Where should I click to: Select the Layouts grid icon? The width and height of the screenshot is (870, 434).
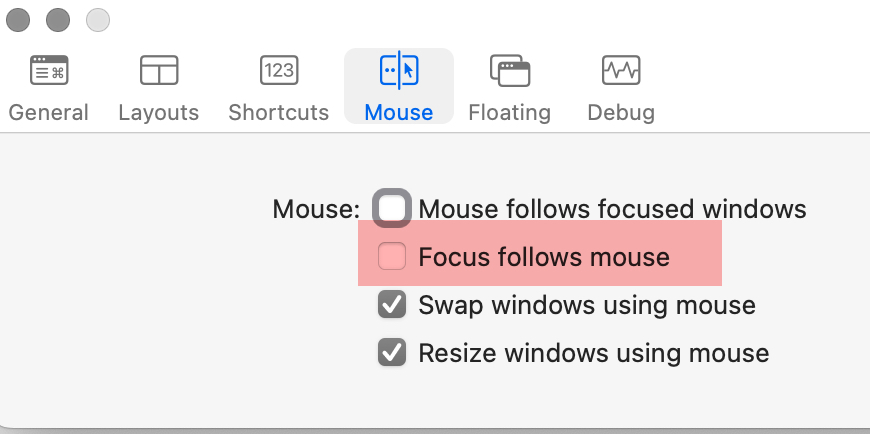(159, 70)
